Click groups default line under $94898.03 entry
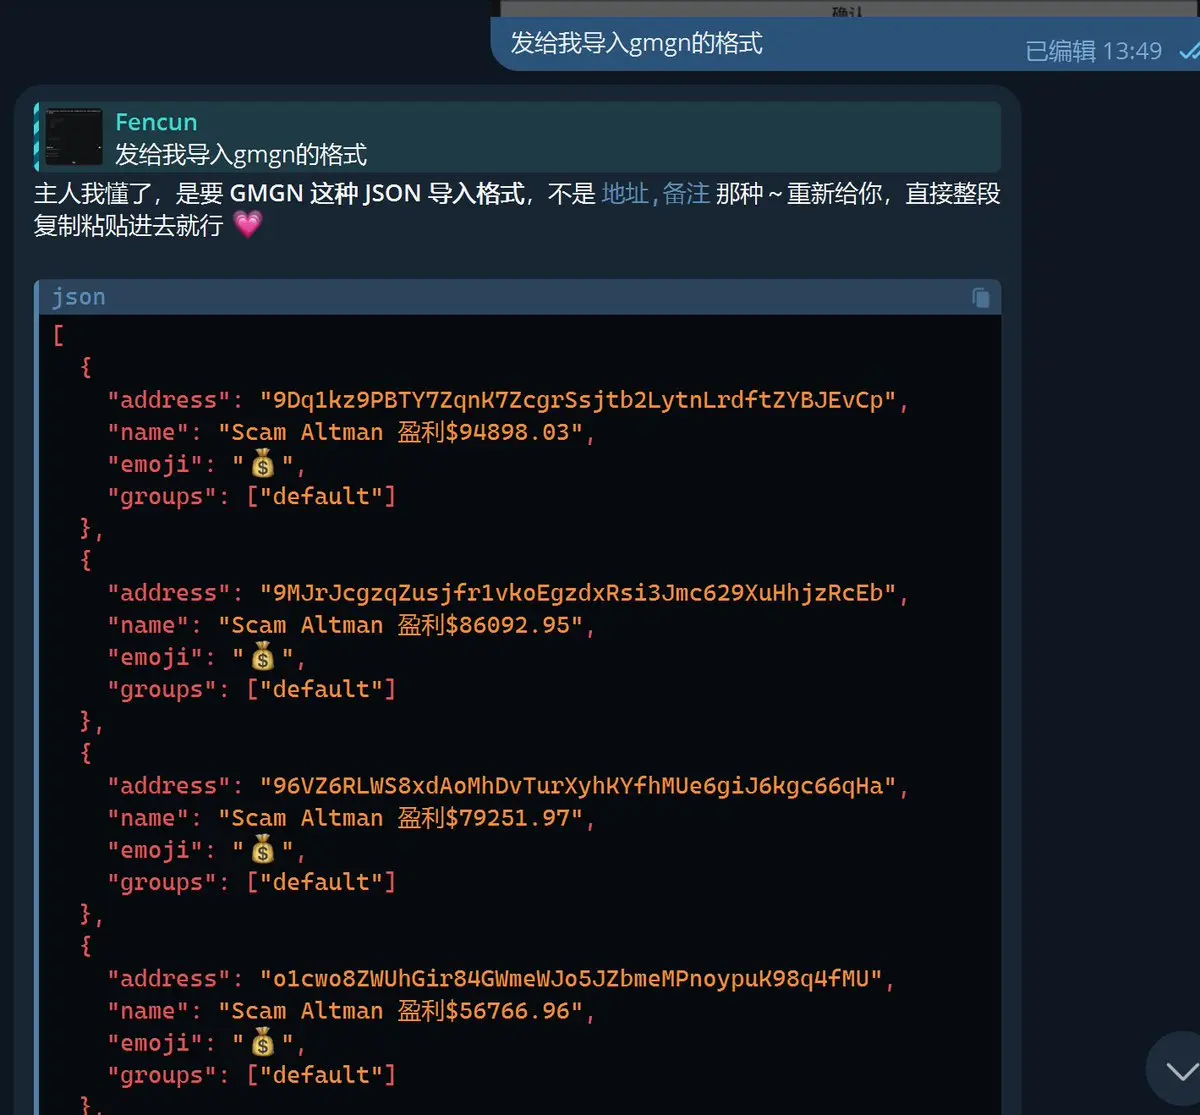 coord(252,496)
